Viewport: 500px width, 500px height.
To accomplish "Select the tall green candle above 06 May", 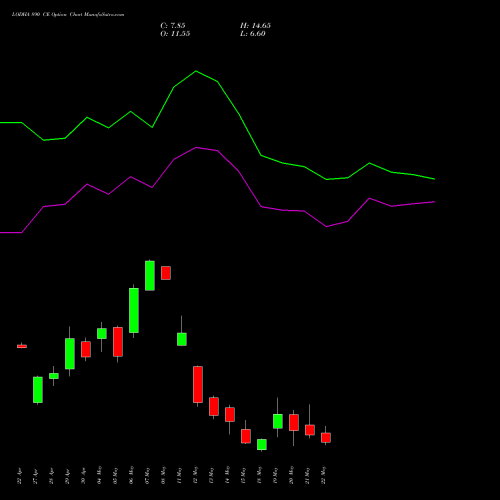I will click(134, 310).
